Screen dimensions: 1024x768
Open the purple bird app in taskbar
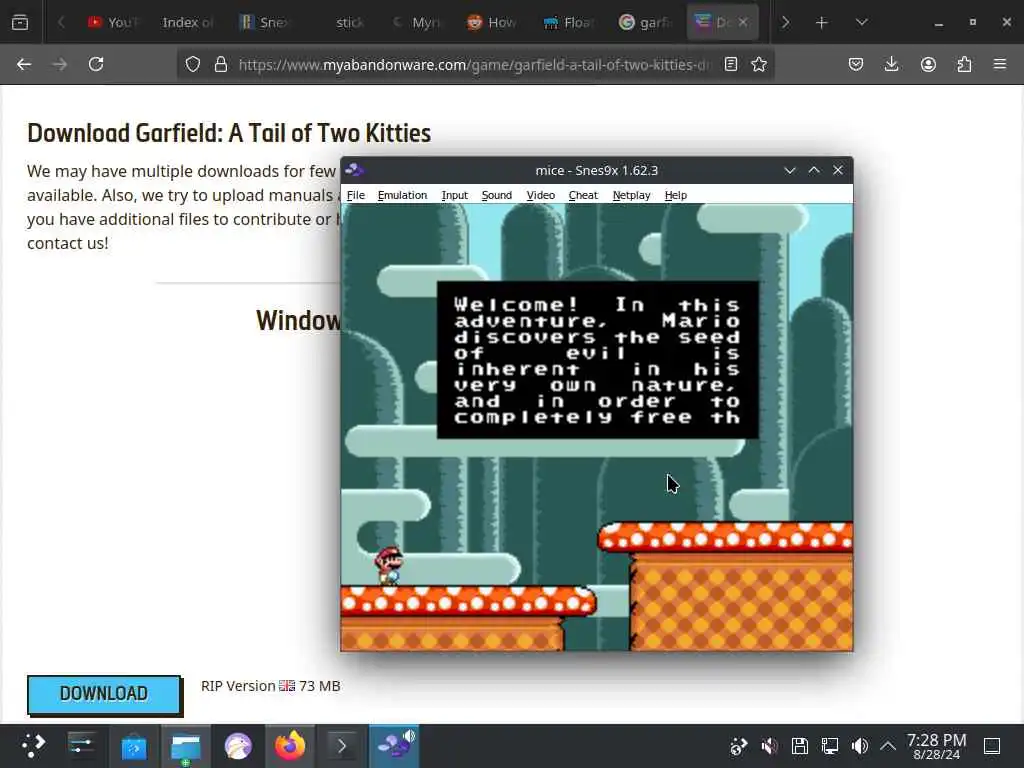click(238, 746)
